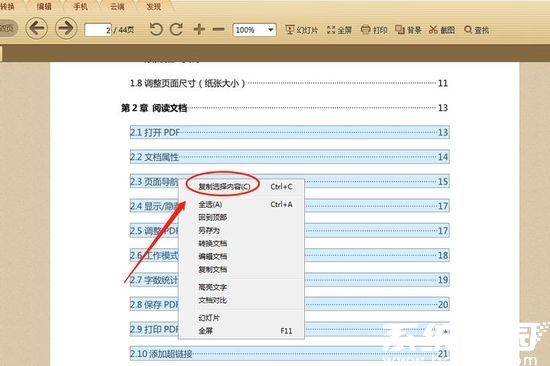This screenshot has height=366, width=550.
Task: Go to the previous page with back arrow
Action: click(36, 28)
